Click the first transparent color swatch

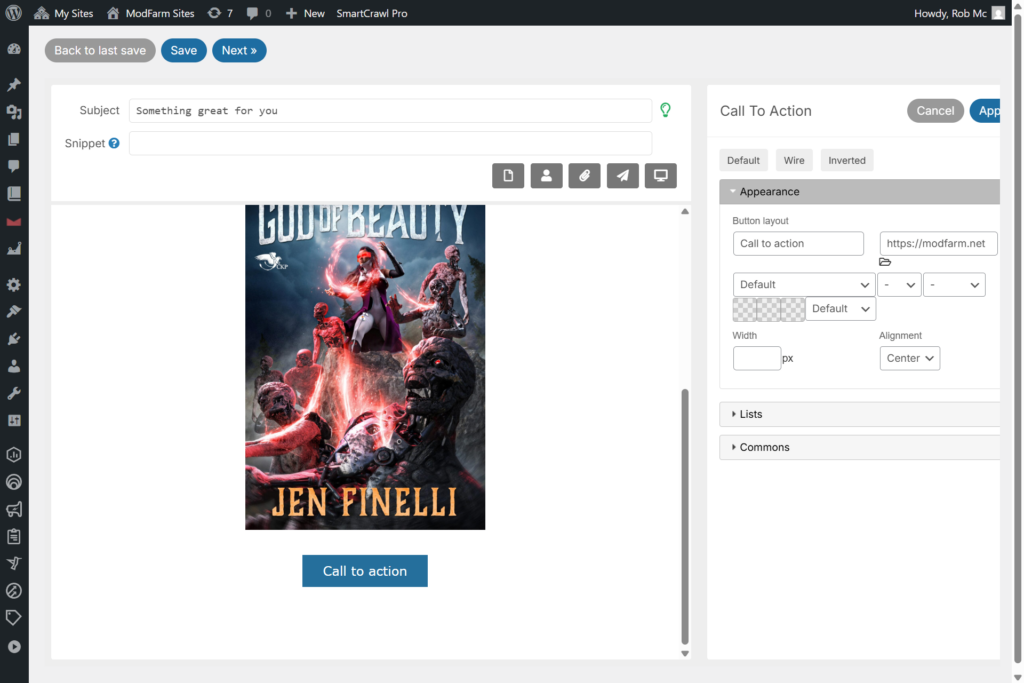744,309
